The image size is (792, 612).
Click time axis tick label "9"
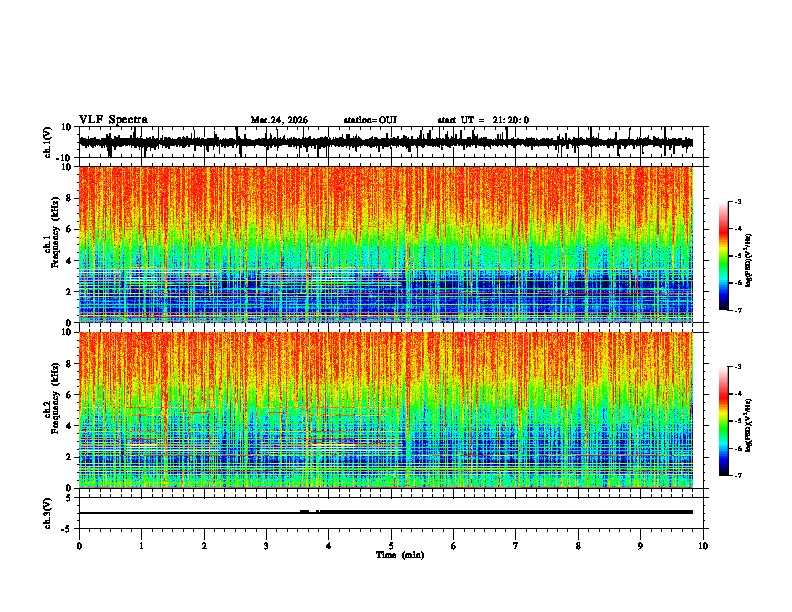pyautogui.click(x=640, y=546)
